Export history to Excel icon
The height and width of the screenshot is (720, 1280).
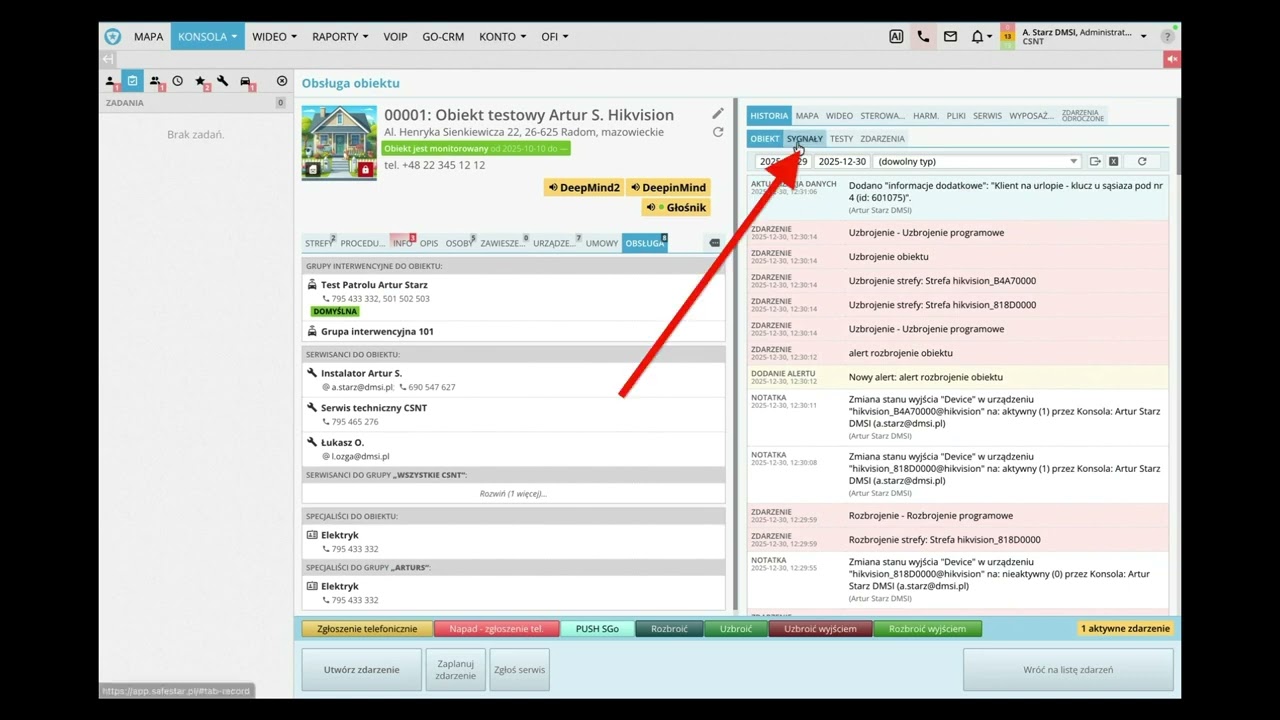pos(1113,161)
